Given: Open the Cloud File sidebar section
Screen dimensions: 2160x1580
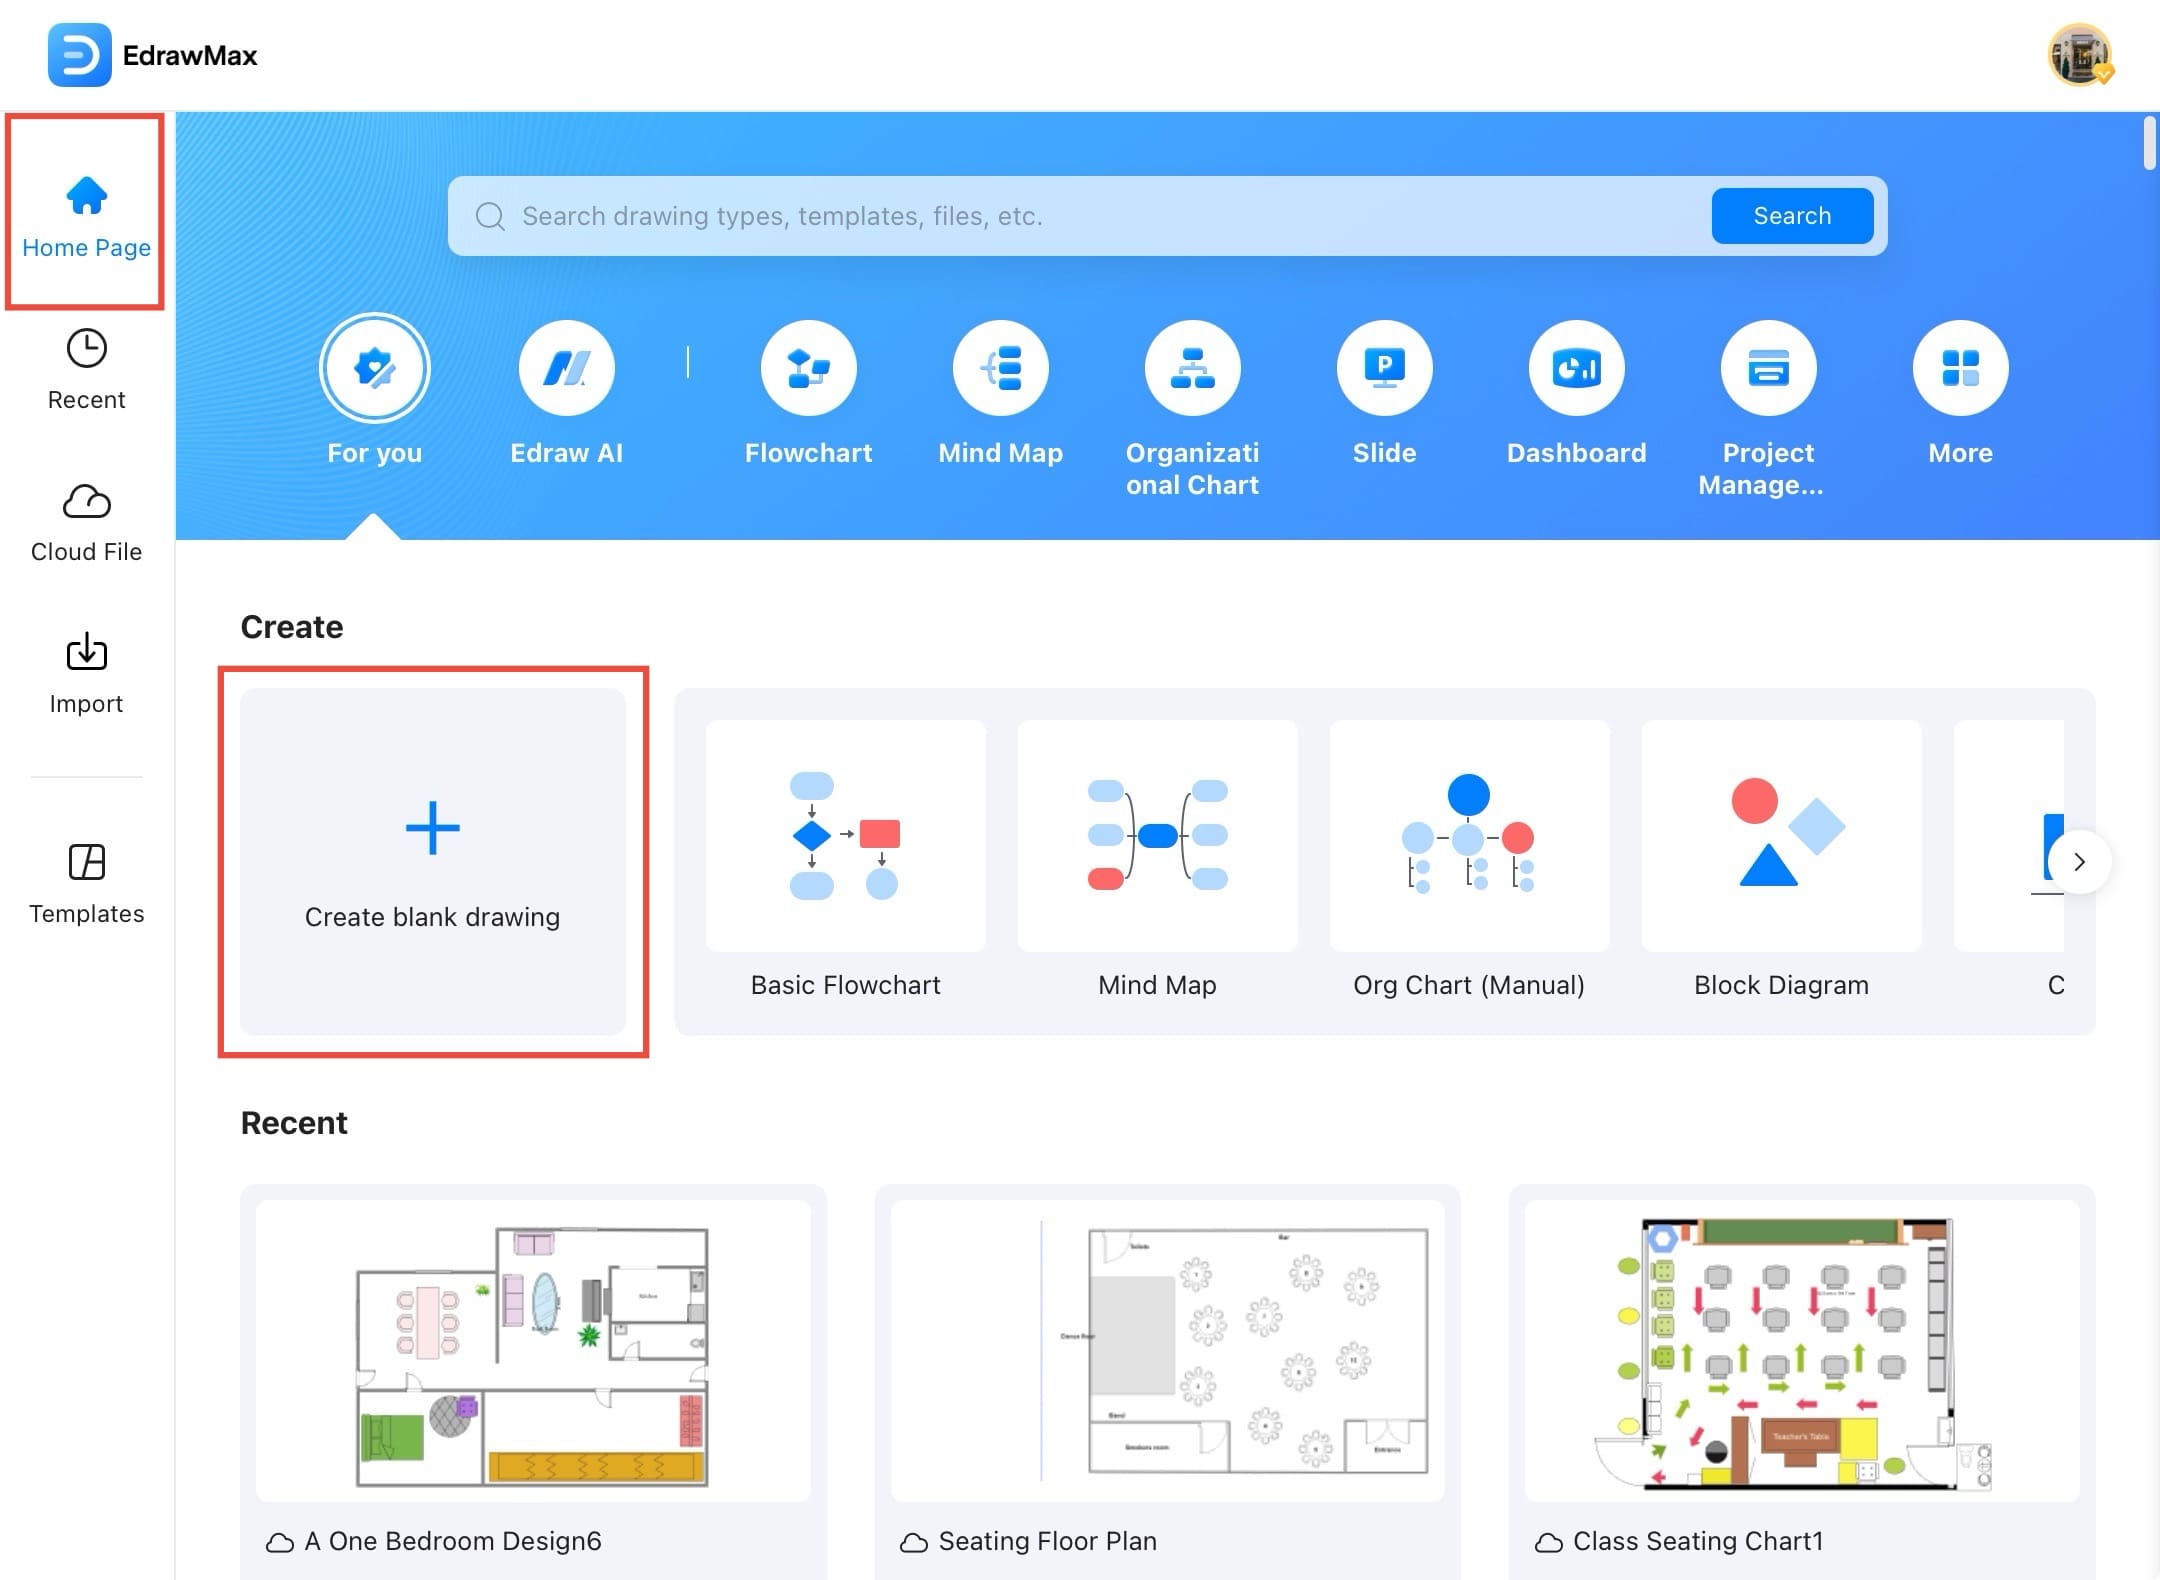Looking at the screenshot, I should coord(86,522).
